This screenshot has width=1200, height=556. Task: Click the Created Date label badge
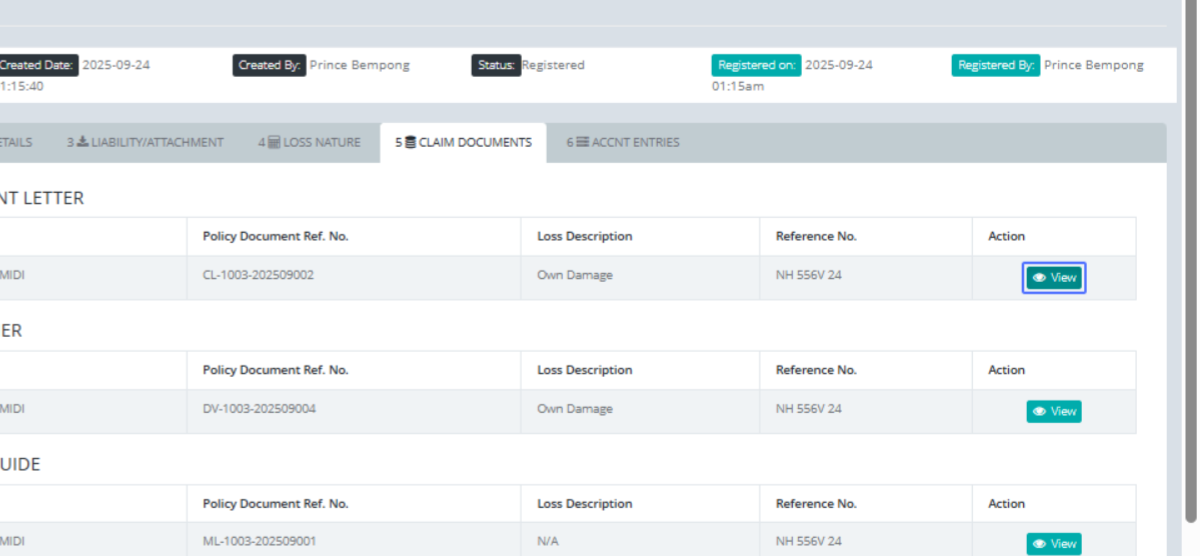[x=37, y=65]
